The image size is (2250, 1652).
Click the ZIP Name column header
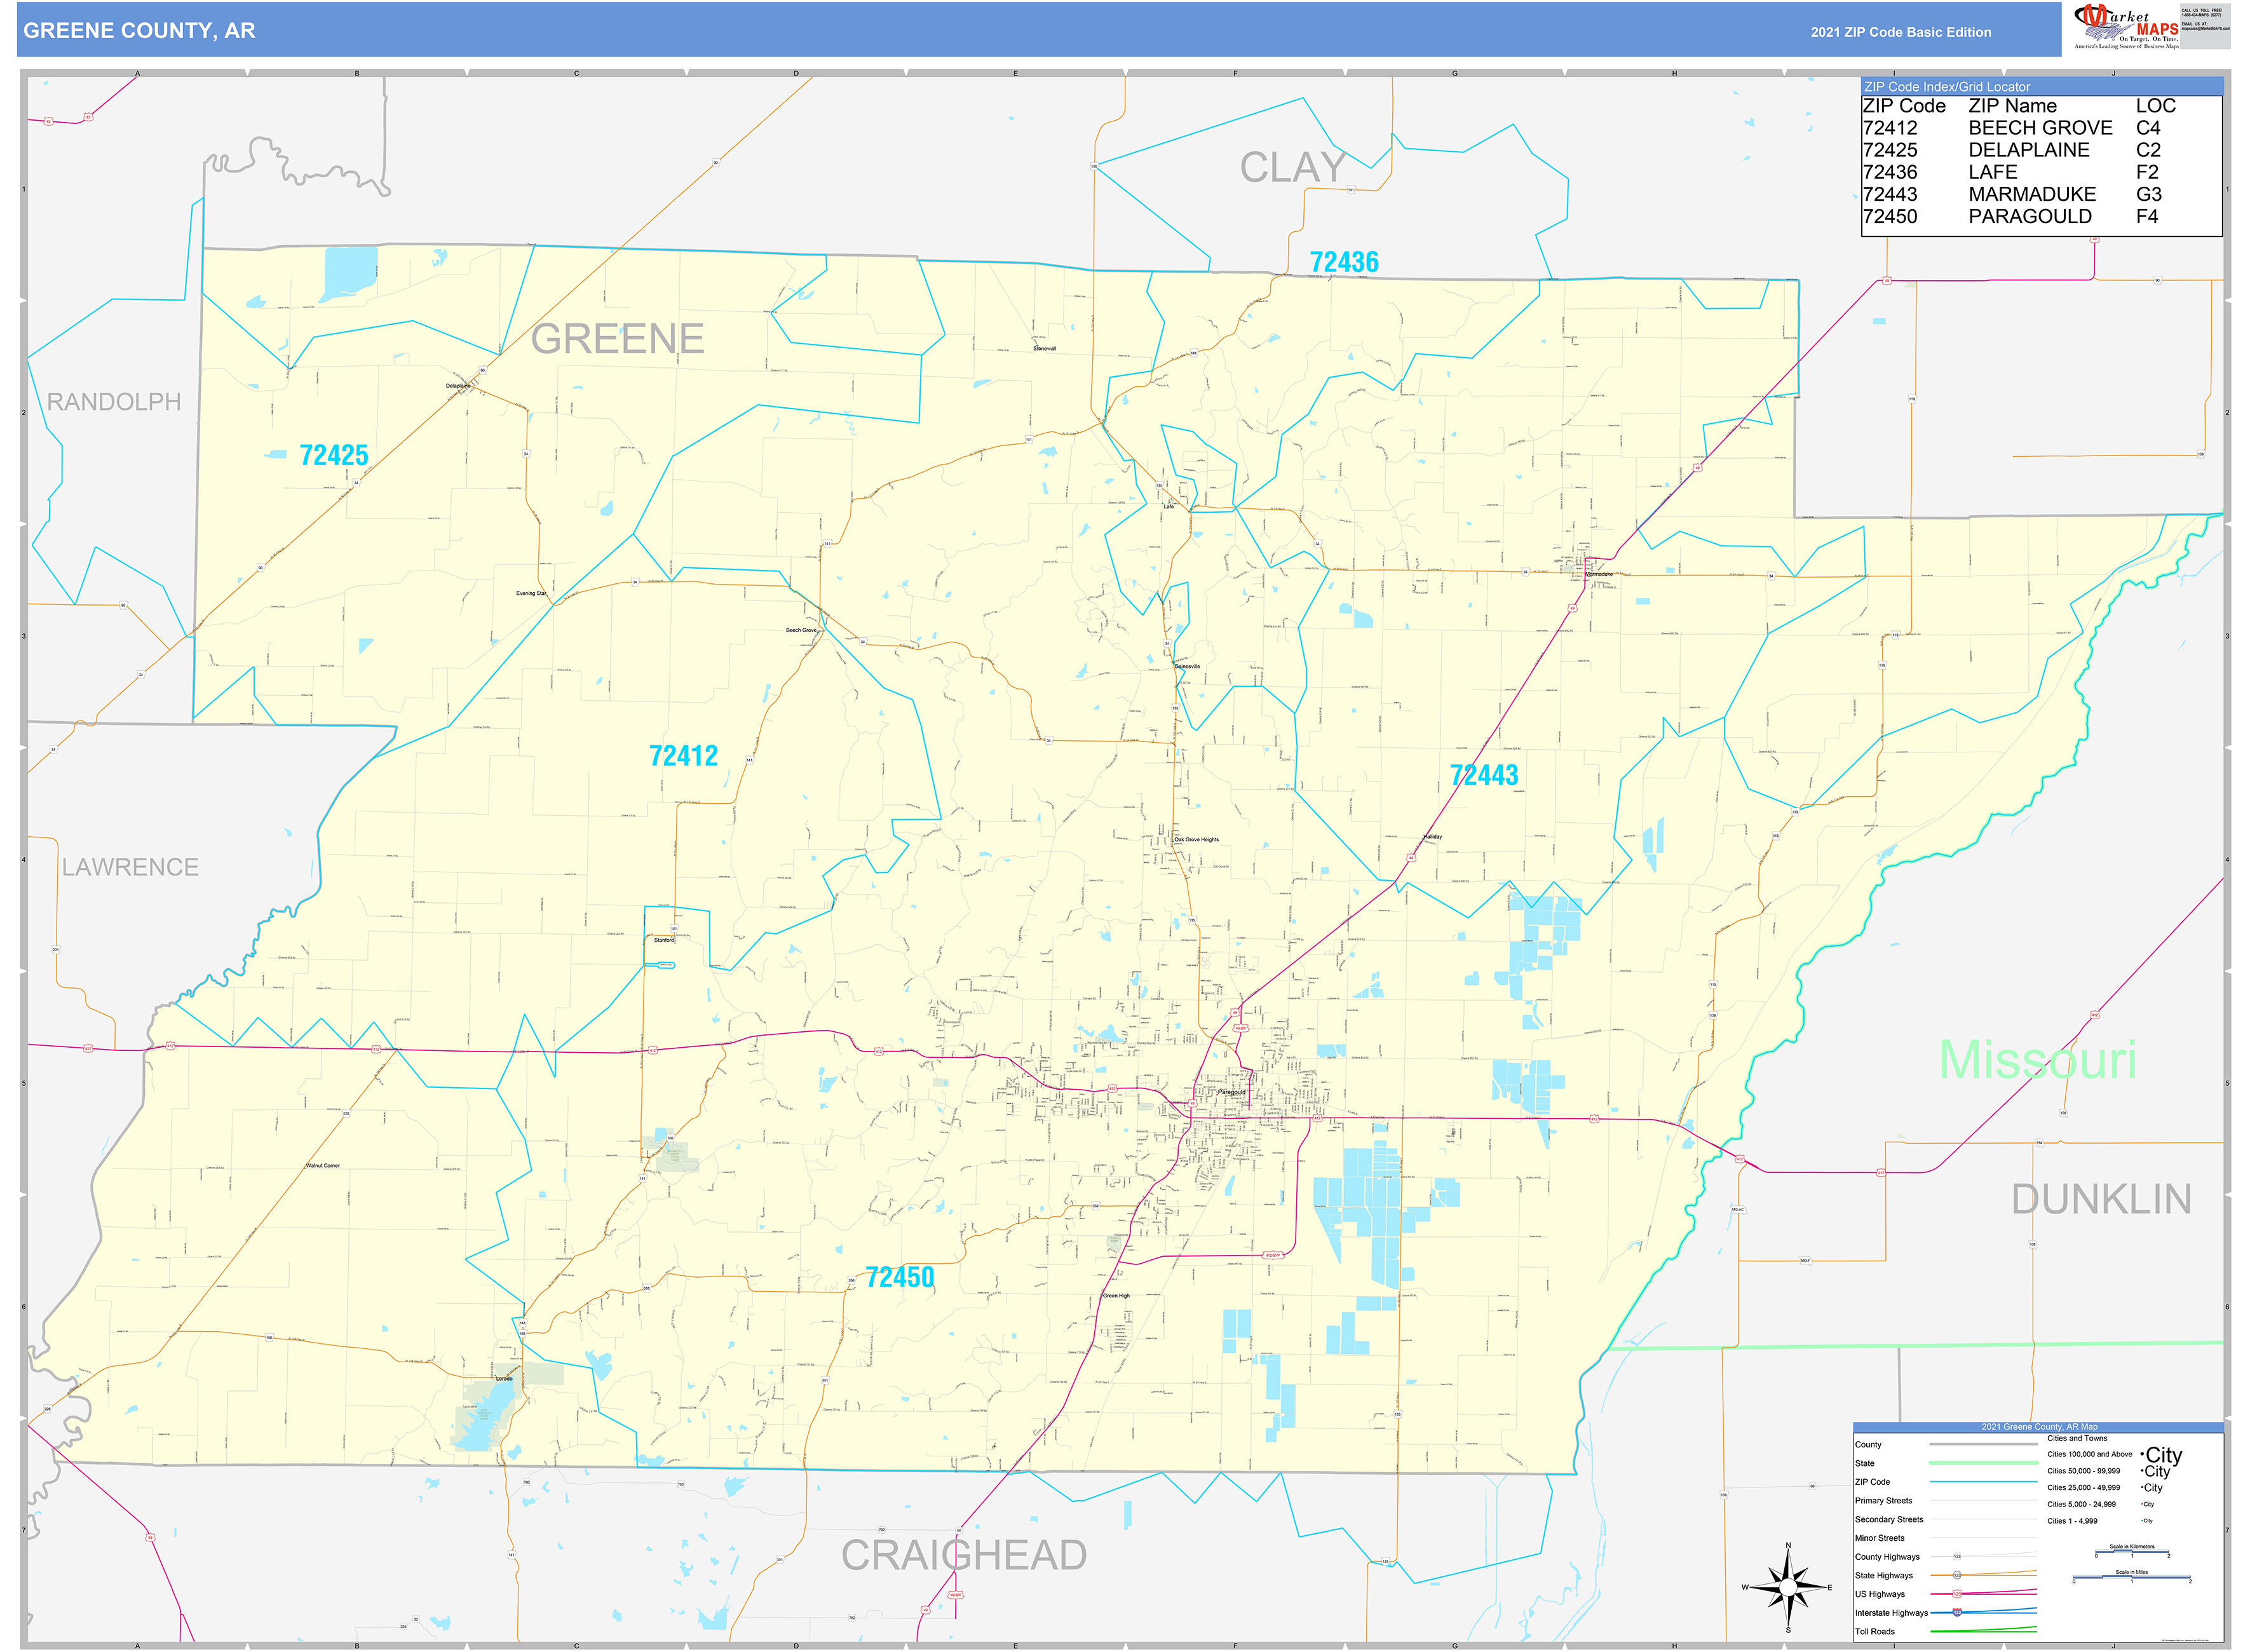(2012, 106)
